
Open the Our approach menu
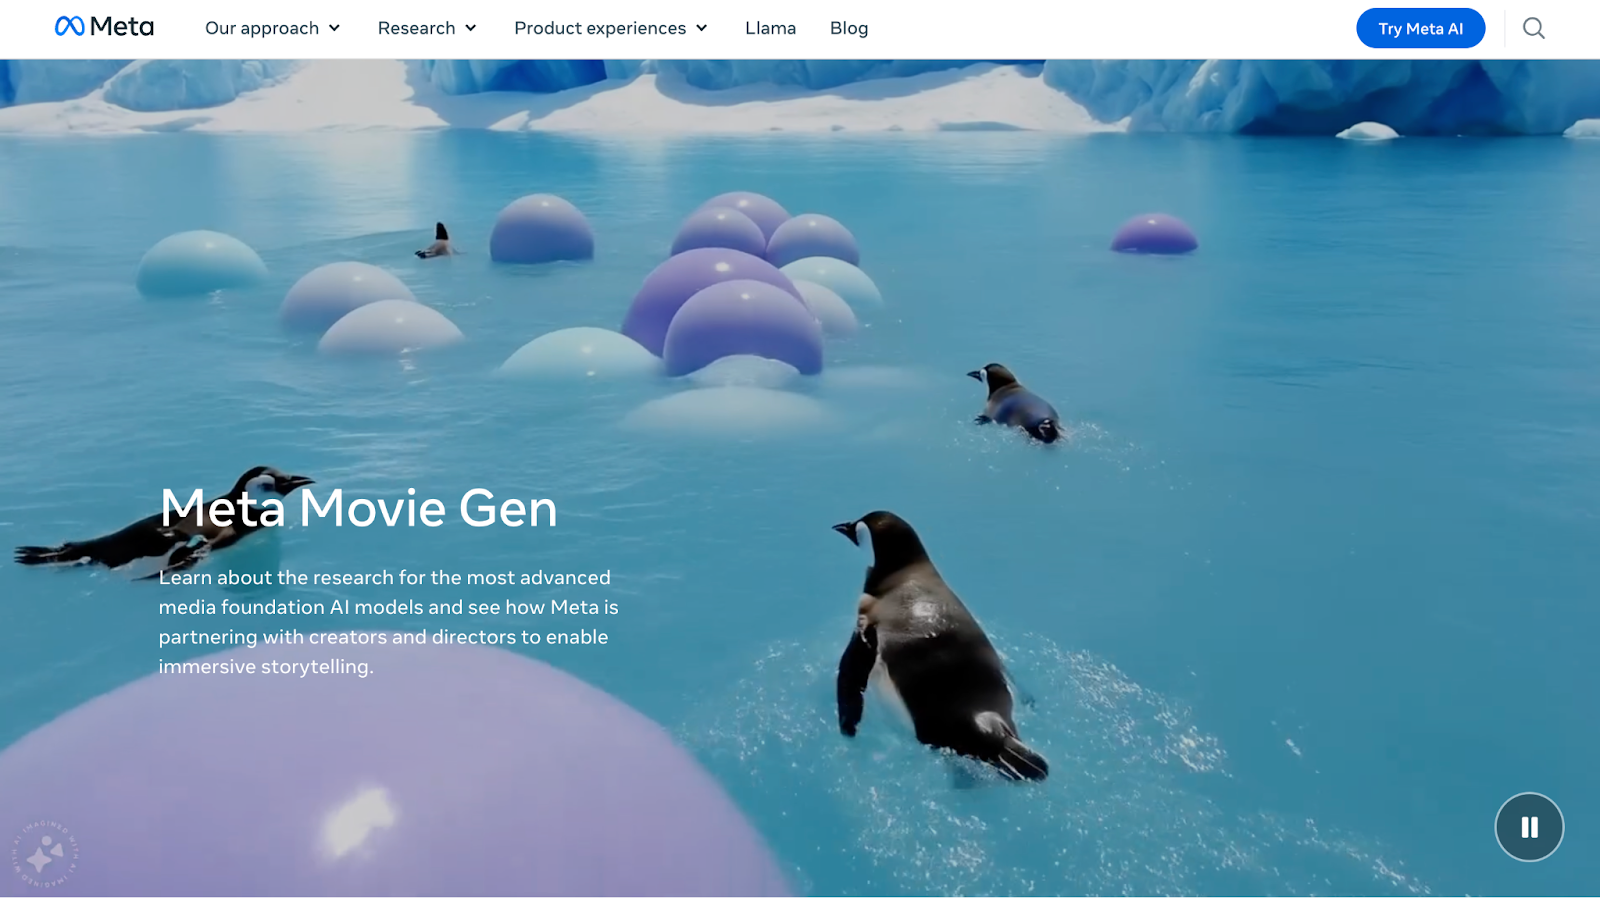[x=261, y=28]
